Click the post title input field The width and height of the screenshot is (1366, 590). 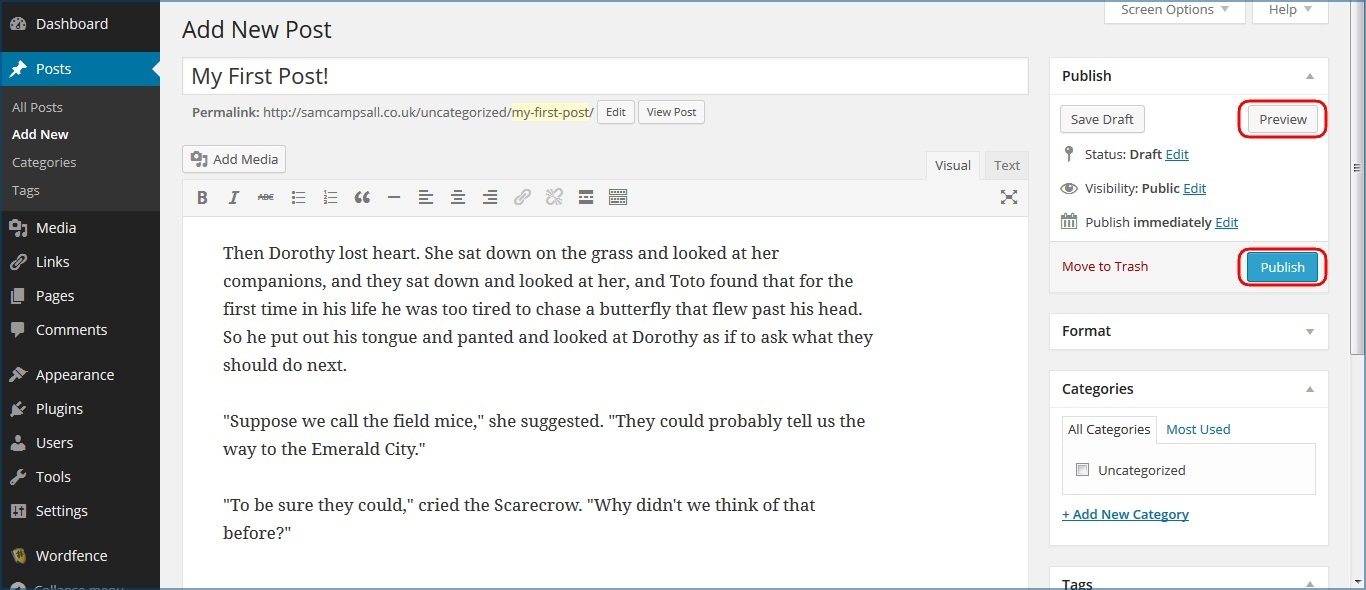(x=605, y=76)
